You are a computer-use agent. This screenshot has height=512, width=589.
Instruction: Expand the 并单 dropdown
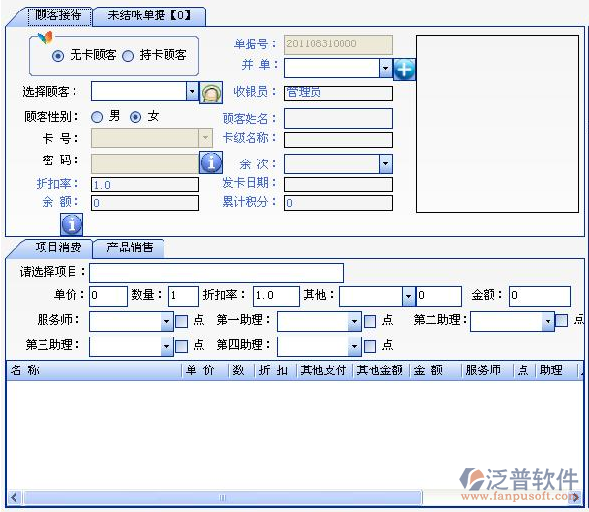click(385, 68)
